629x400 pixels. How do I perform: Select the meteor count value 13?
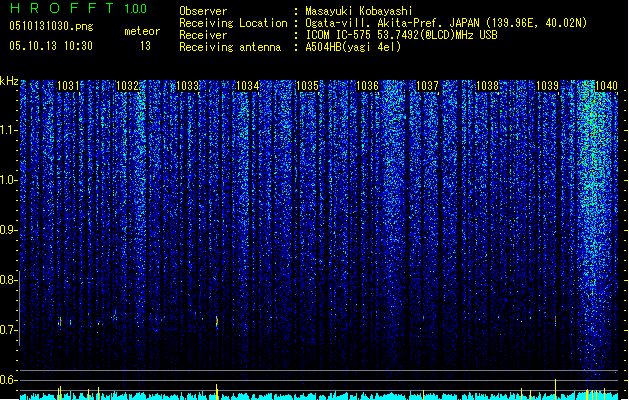pos(145,46)
